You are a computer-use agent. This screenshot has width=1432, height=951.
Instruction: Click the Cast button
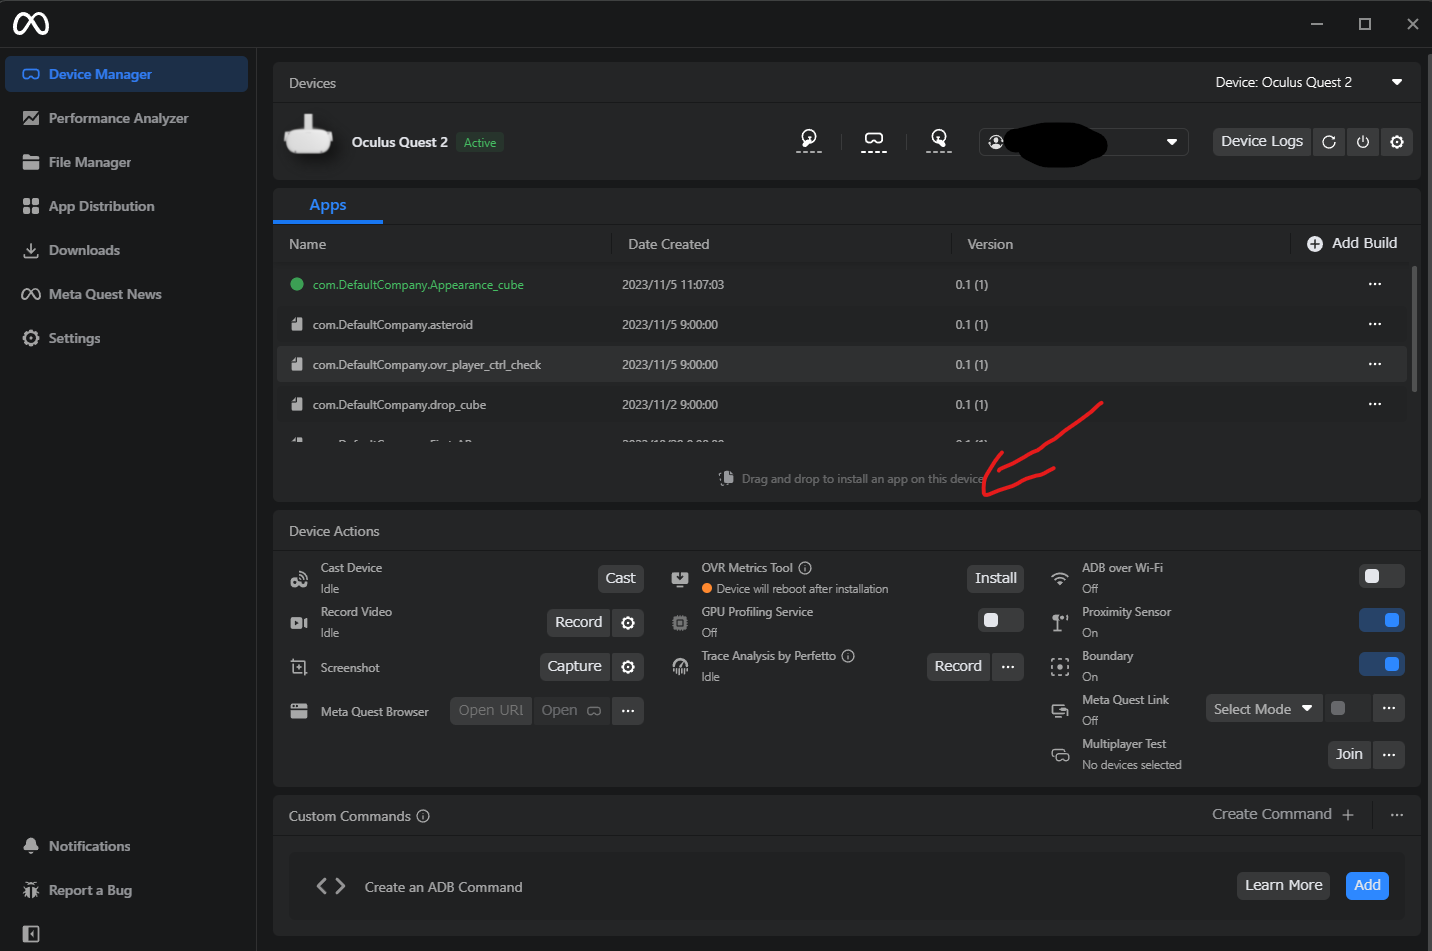click(620, 578)
